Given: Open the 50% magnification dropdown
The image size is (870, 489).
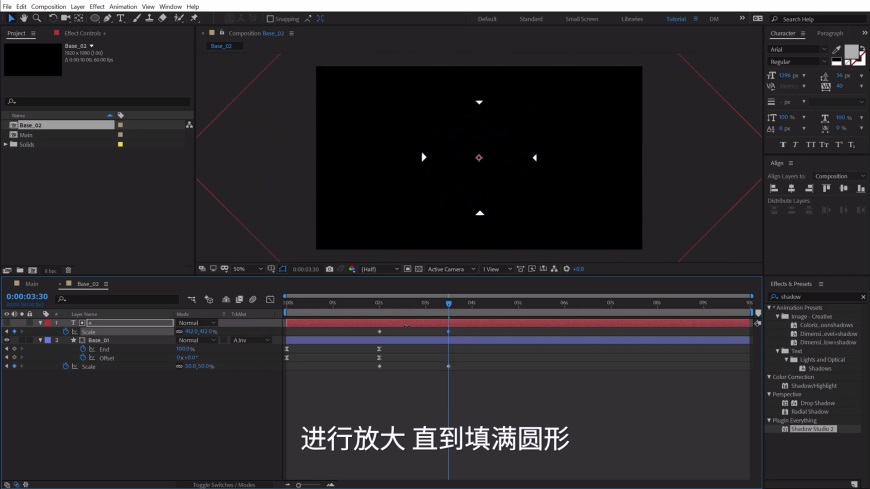Looking at the screenshot, I should point(247,269).
